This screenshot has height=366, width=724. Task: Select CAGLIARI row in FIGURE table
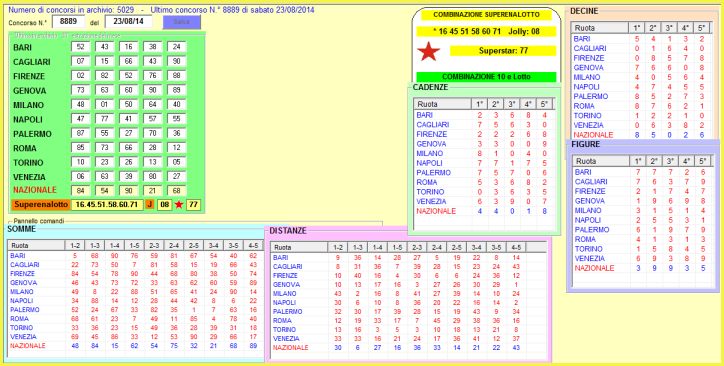pyautogui.click(x=642, y=182)
